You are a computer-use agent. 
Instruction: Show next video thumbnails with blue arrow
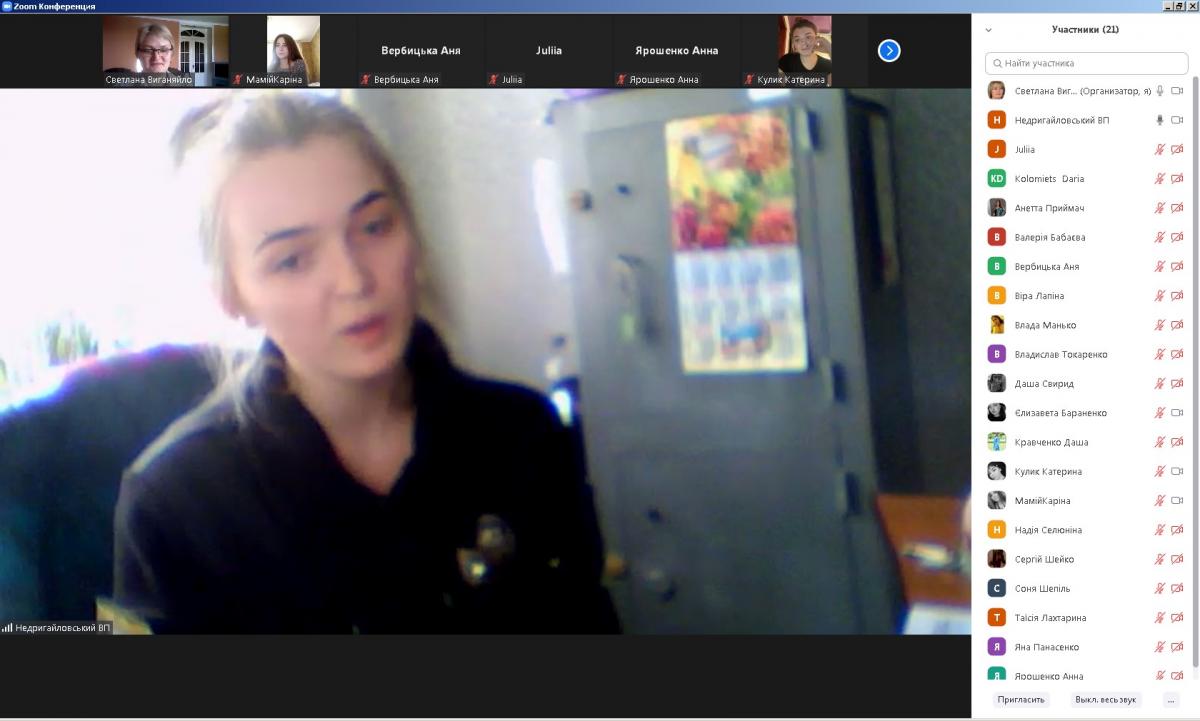[889, 50]
